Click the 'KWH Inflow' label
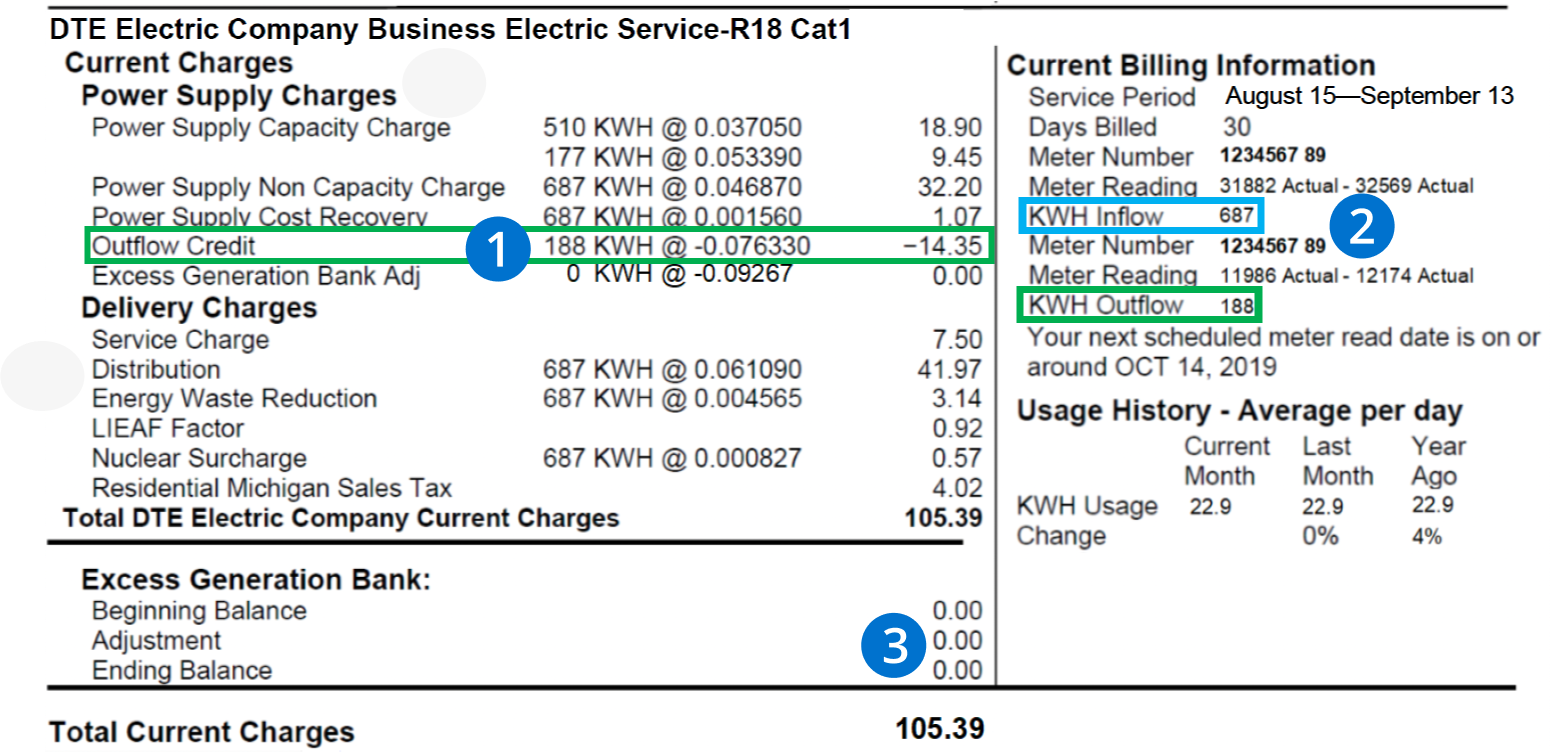The image size is (1550, 752). [x=1096, y=216]
